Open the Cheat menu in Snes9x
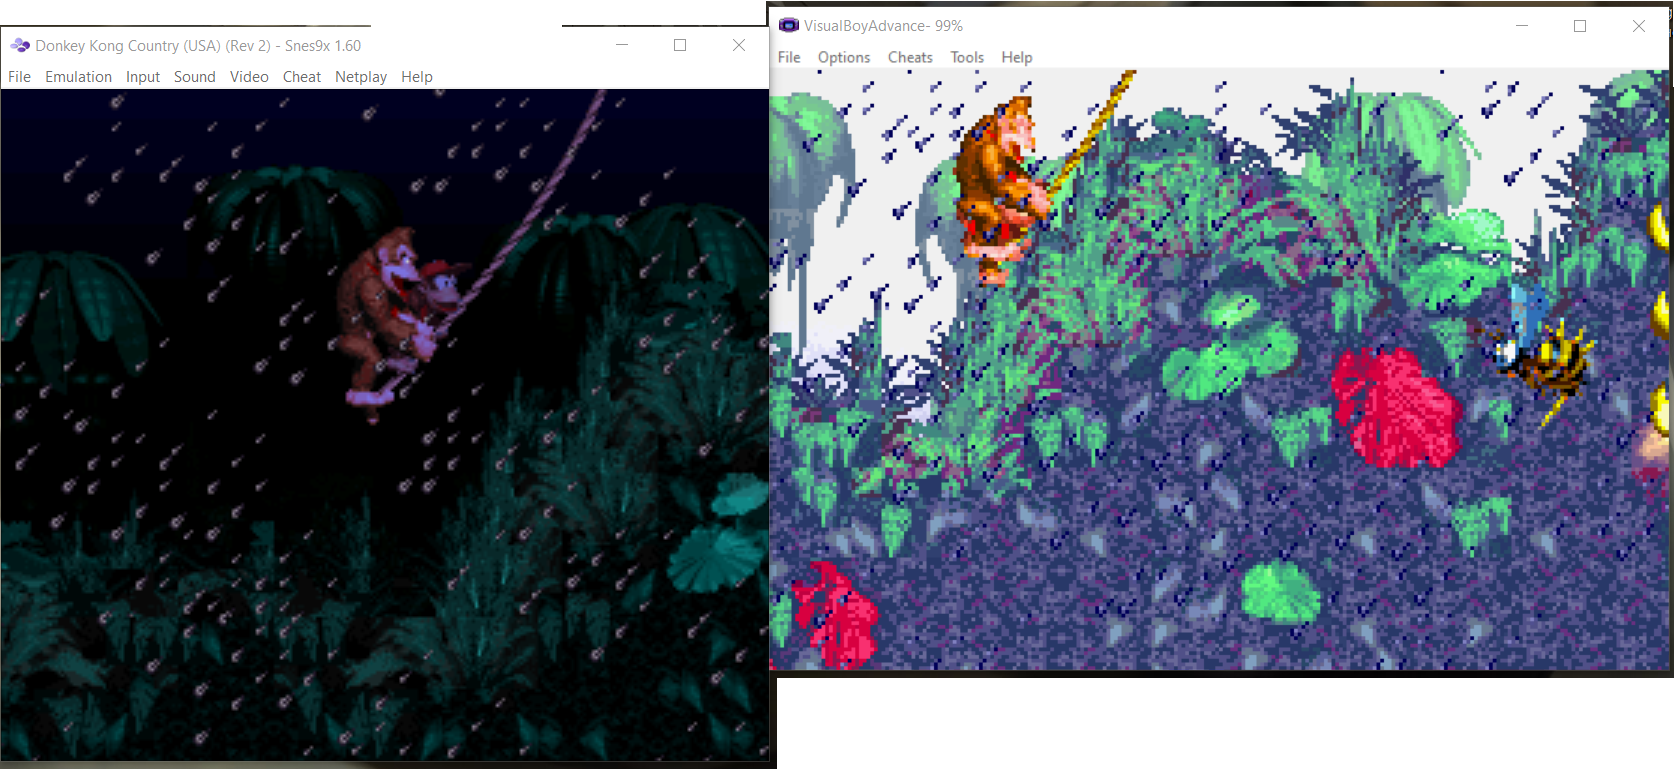Screen dimensions: 1674x773 [302, 77]
